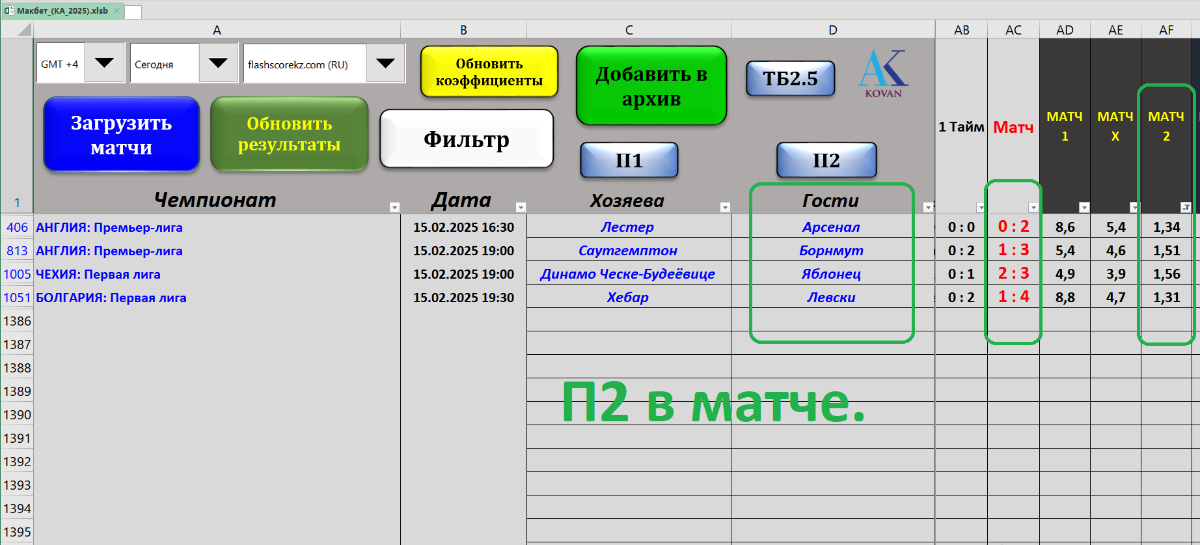Open the Чемпионат column filter arrow
The height and width of the screenshot is (545, 1200).
coord(393,207)
